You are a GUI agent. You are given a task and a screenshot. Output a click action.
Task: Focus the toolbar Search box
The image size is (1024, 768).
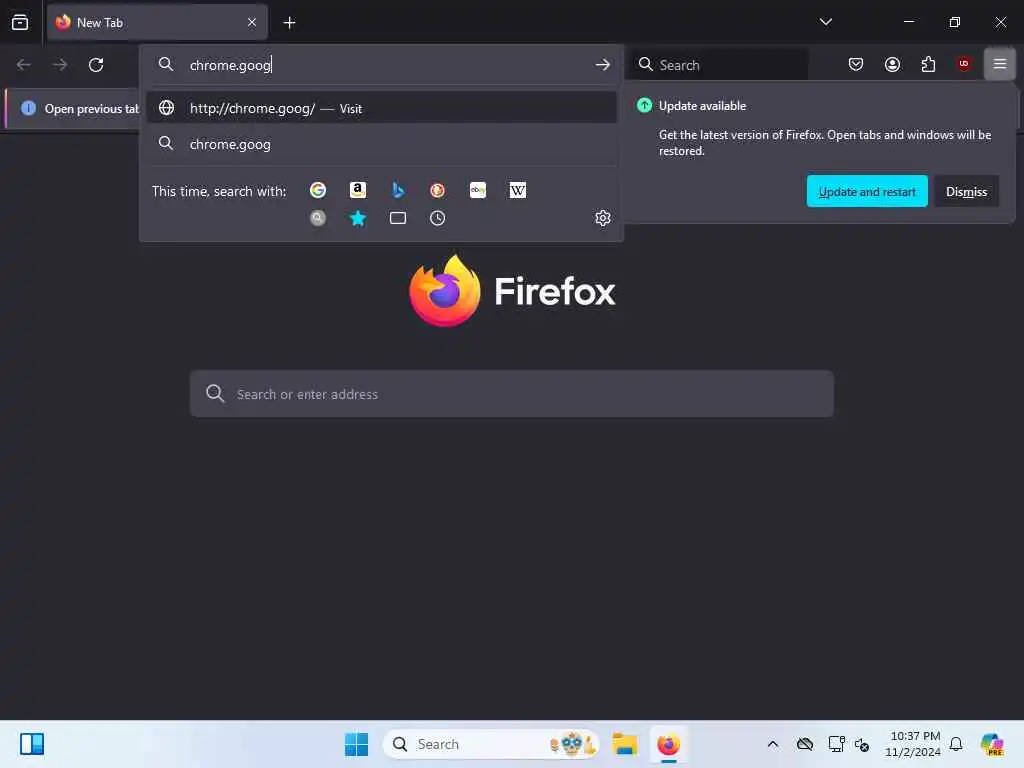pyautogui.click(x=718, y=65)
